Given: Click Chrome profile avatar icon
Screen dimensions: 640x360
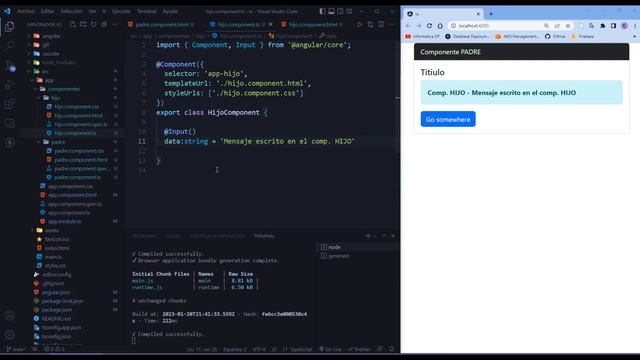Looking at the screenshot, I should [x=624, y=26].
